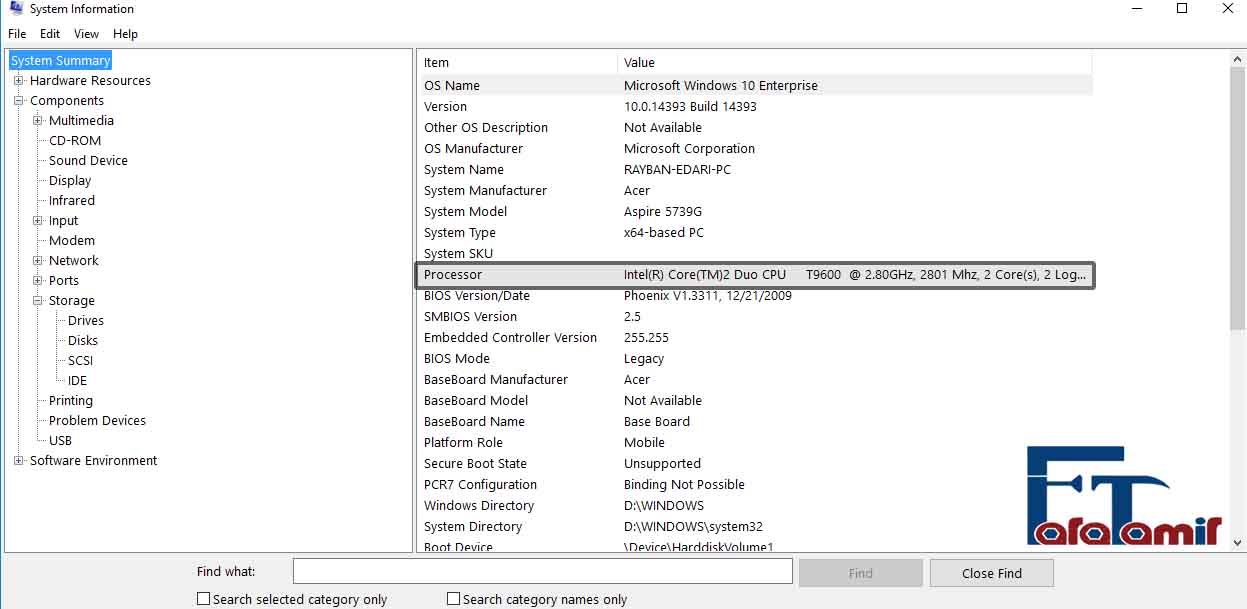
Task: Select Disks under Storage
Action: 83,341
